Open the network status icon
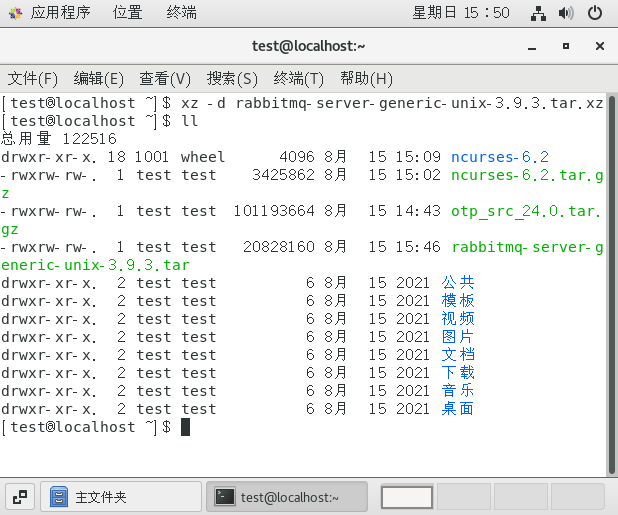 click(x=538, y=13)
